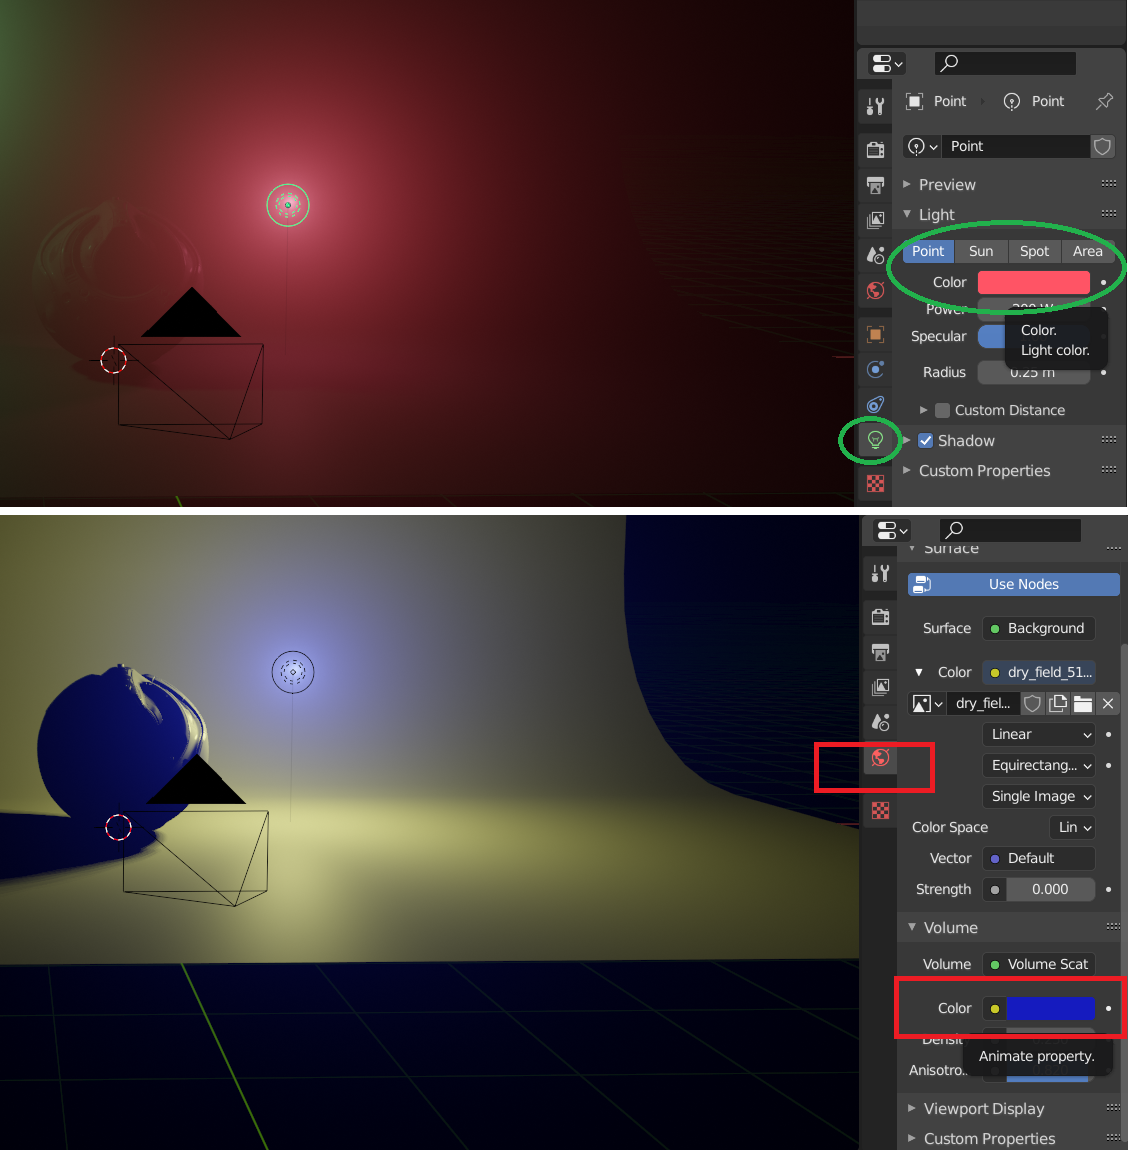Image resolution: width=1128 pixels, height=1150 pixels.
Task: Open the Equirectangular projection dropdown
Action: coord(1038,765)
